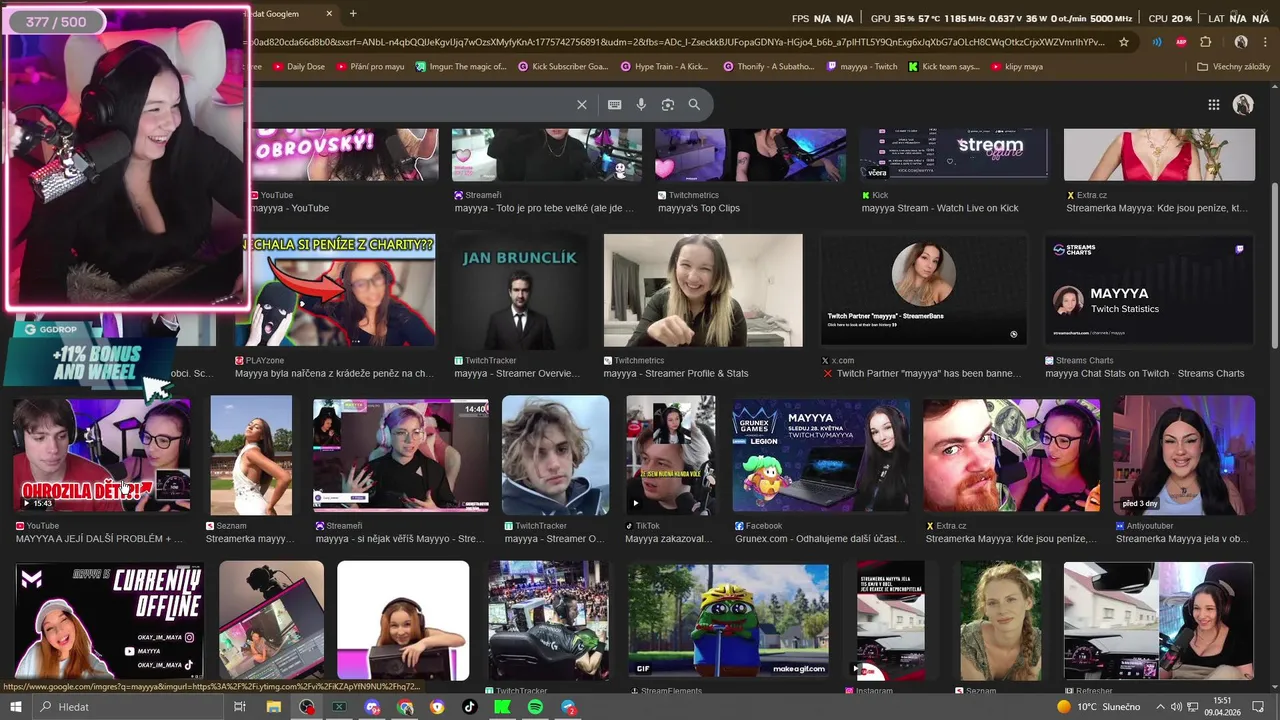
Task: Close the Google search tab
Action: tap(328, 14)
